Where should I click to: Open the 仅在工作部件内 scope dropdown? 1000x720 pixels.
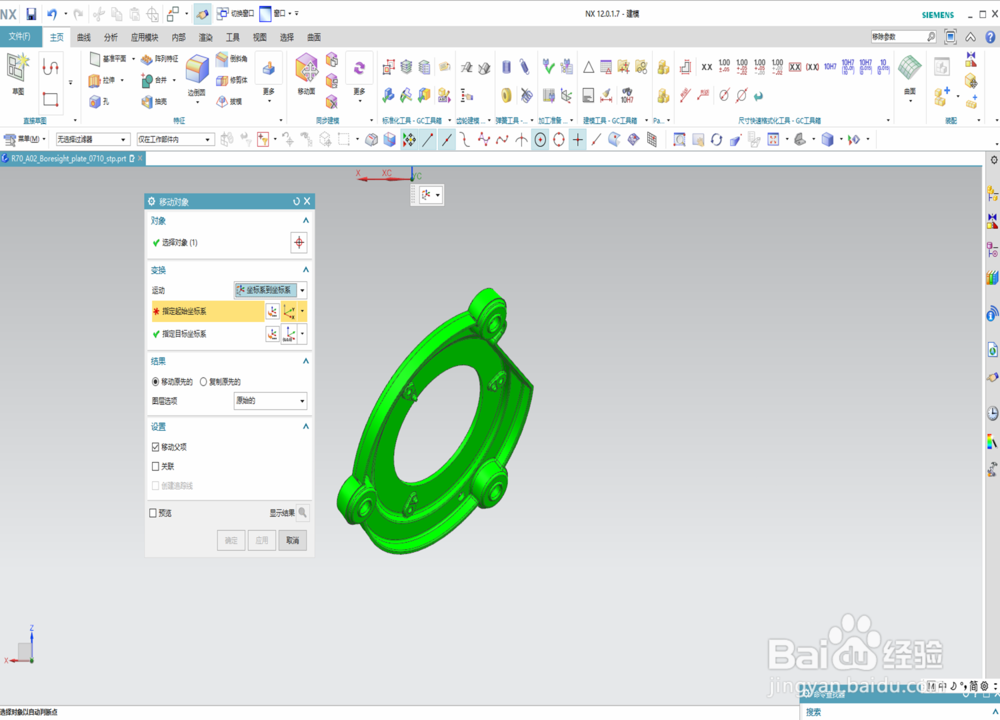click(174, 139)
